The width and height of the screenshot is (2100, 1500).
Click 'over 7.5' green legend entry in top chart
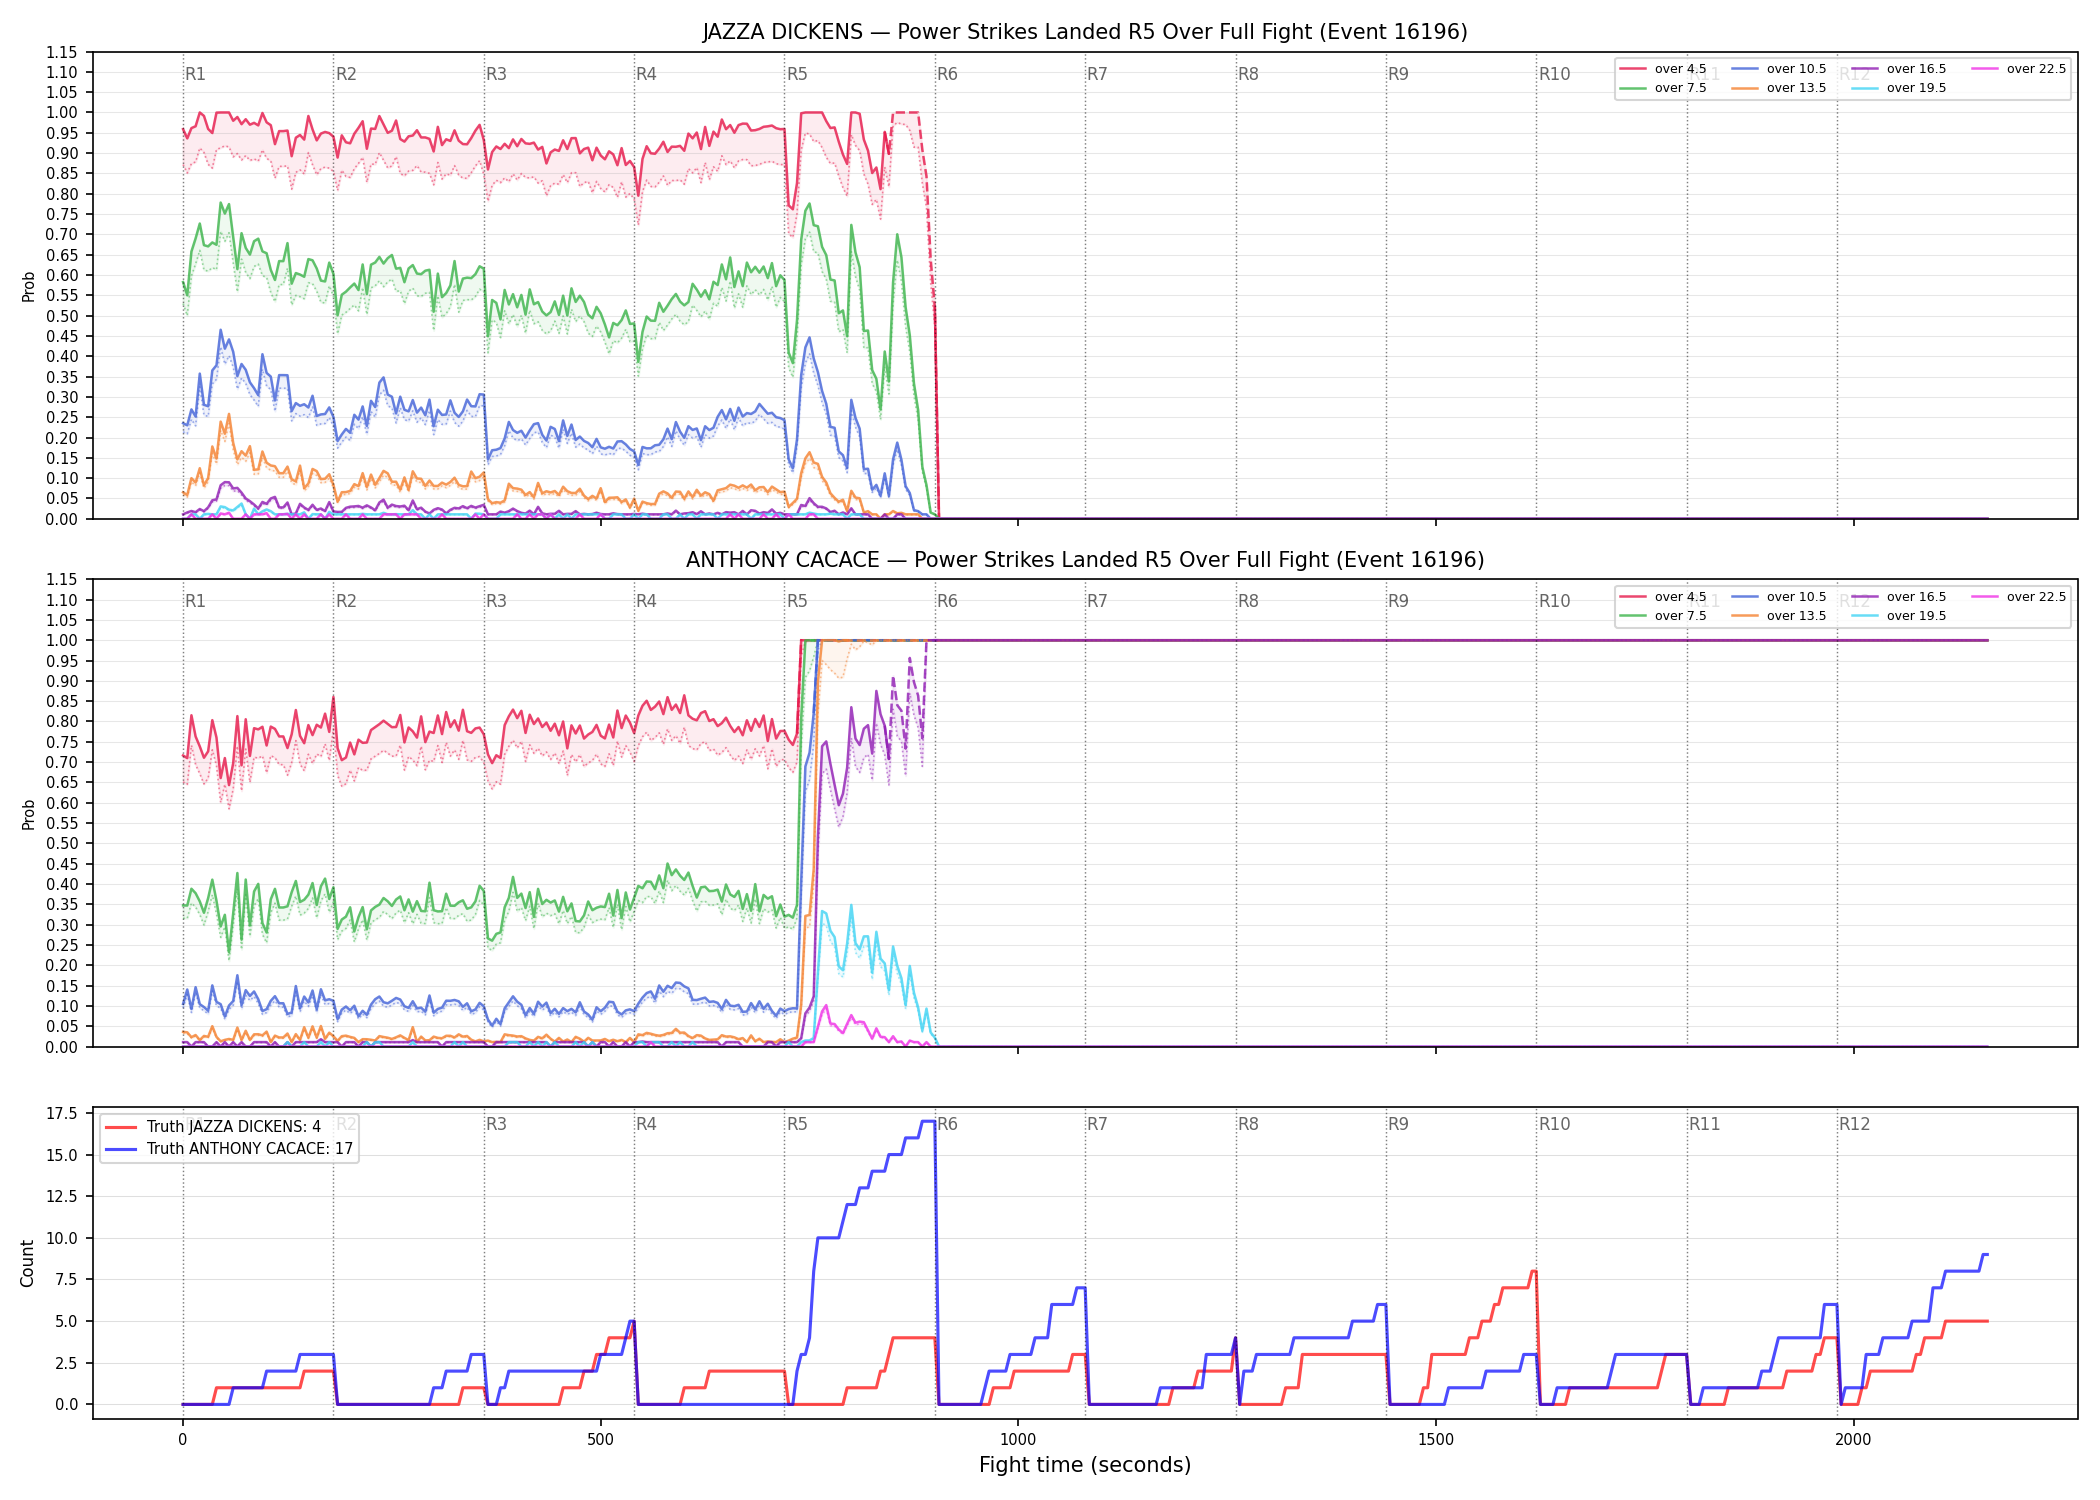tap(1663, 88)
